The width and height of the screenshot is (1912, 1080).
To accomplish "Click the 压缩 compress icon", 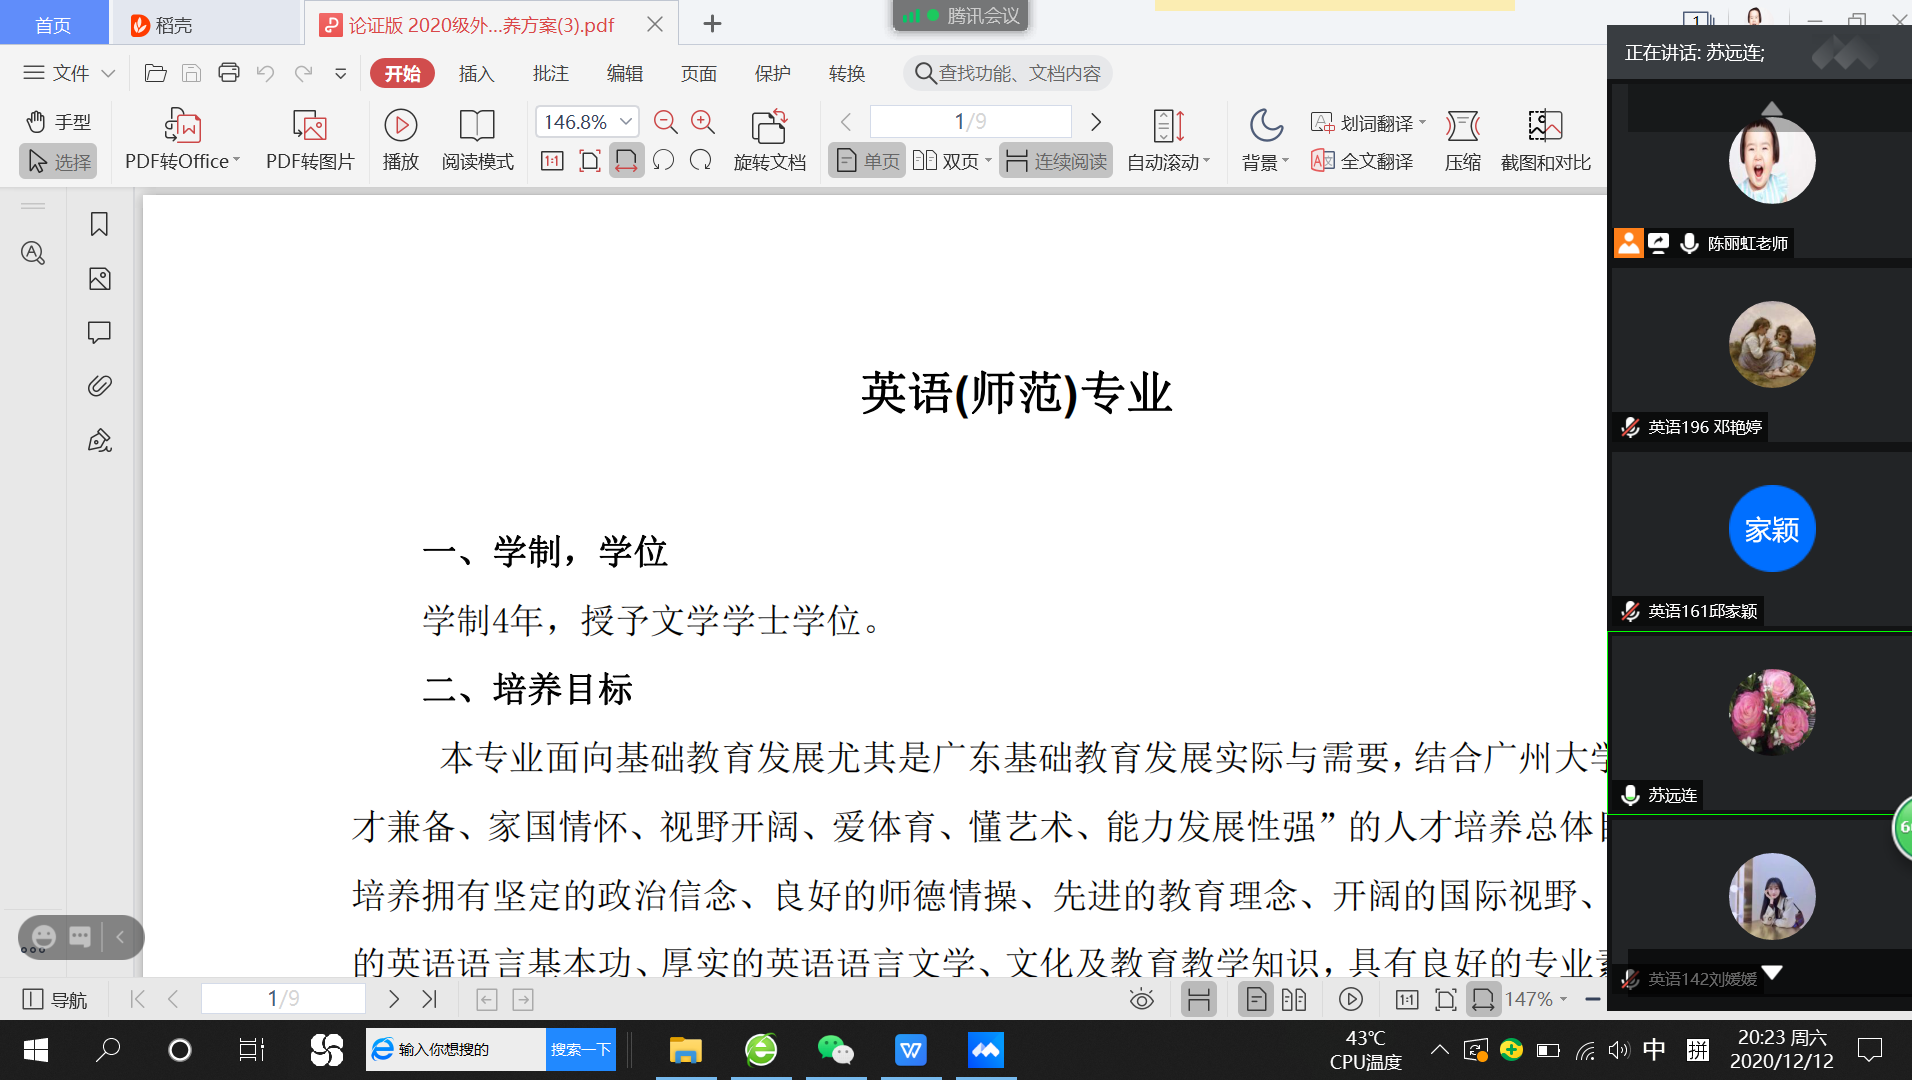I will point(1462,127).
